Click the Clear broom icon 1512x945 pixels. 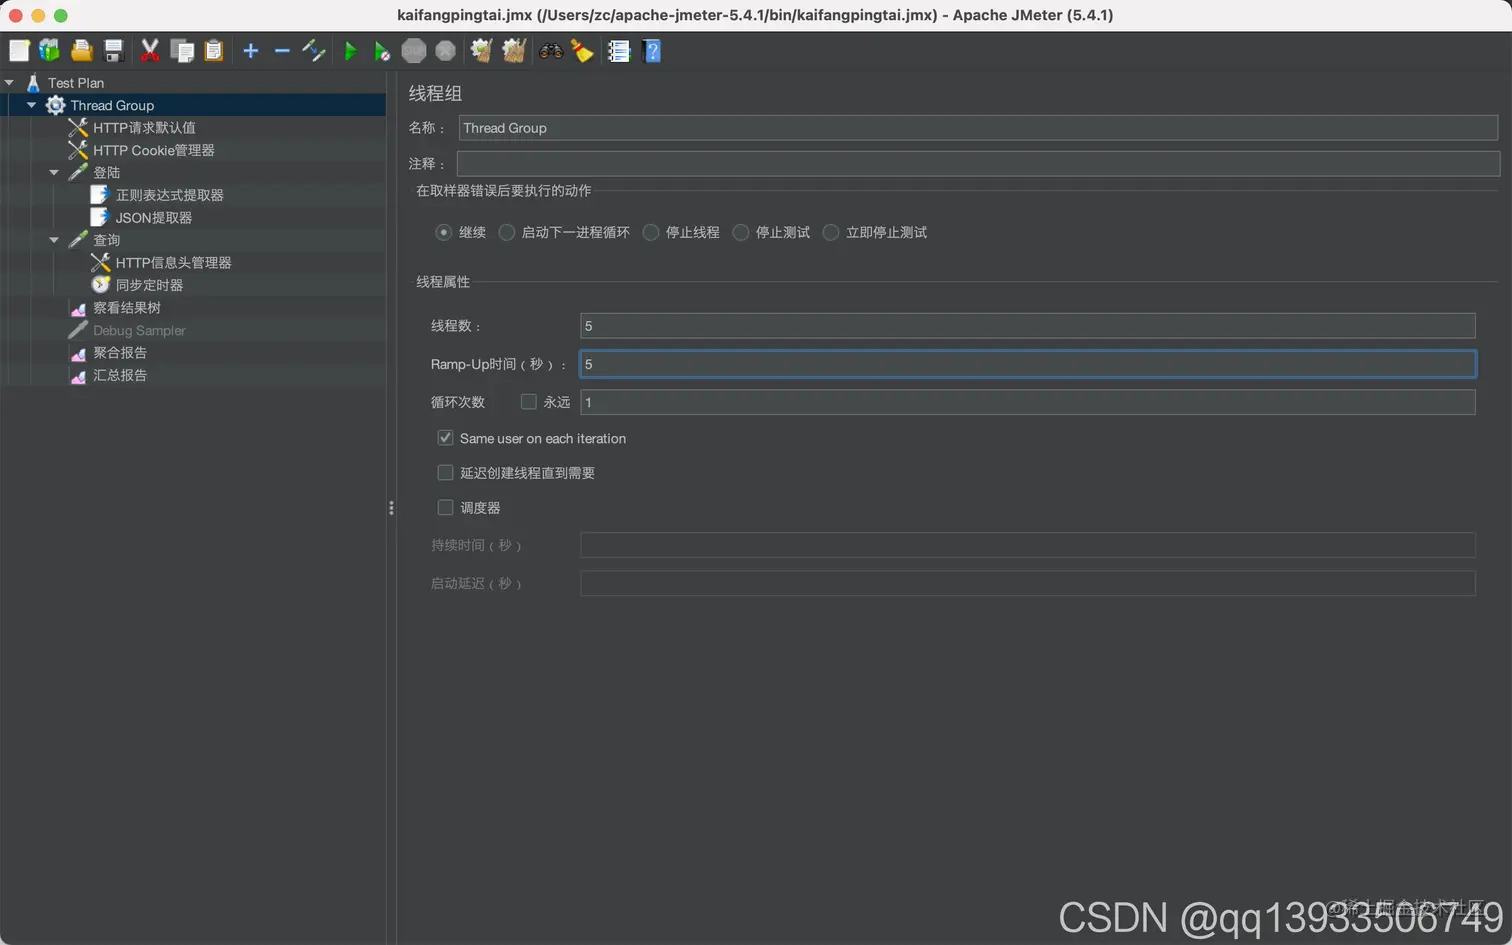(x=482, y=51)
